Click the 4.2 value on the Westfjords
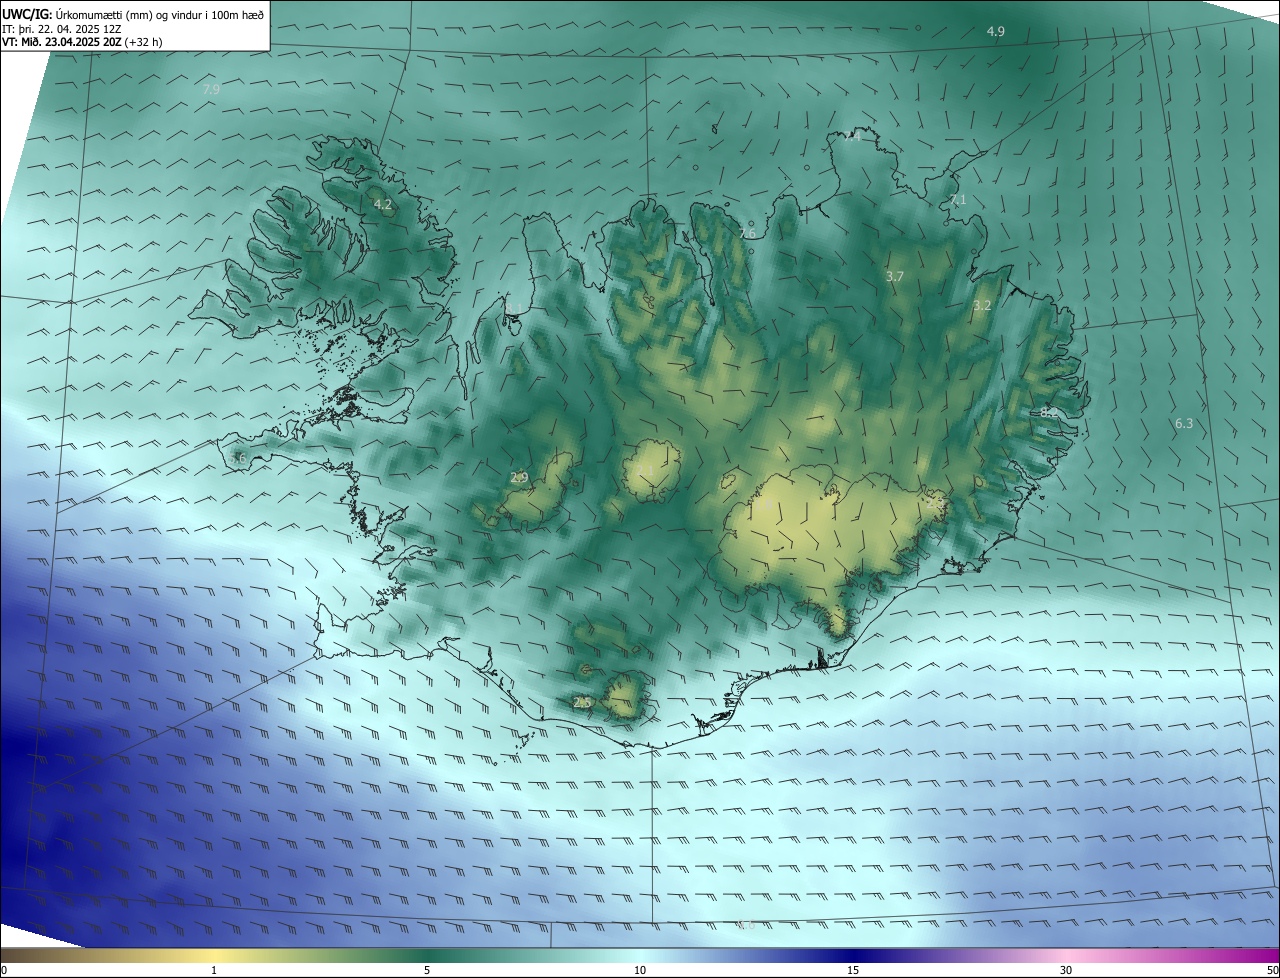1280x978 pixels. pyautogui.click(x=383, y=204)
